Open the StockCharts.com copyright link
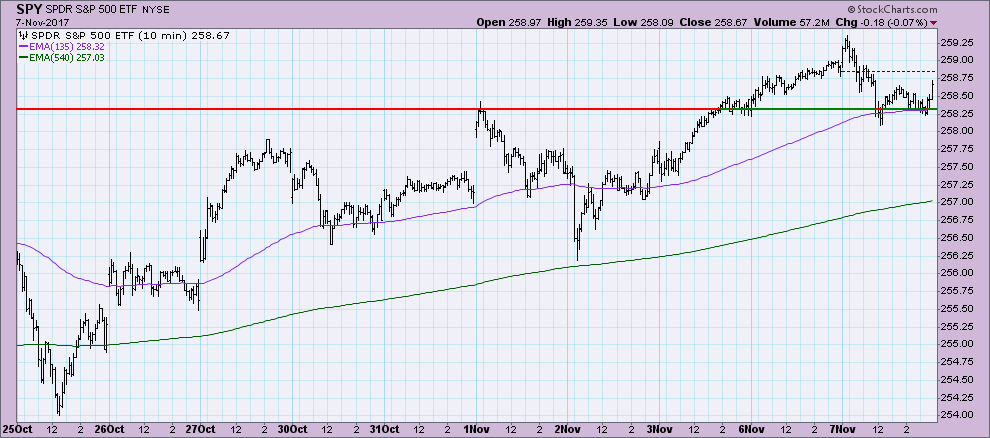 pyautogui.click(x=892, y=10)
